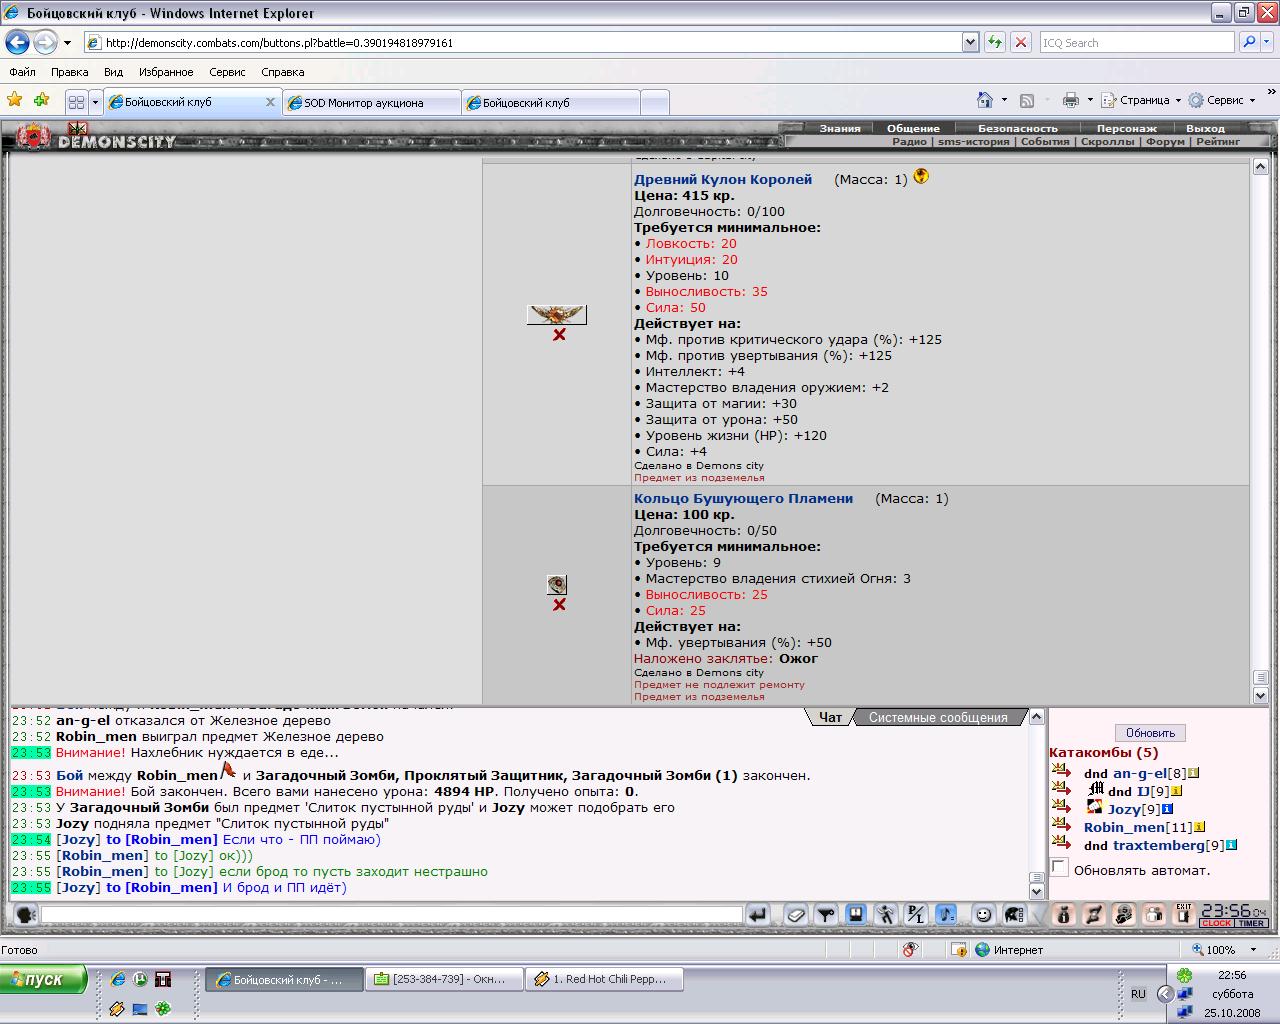Click the P/L translit icon
The height and width of the screenshot is (1024, 1280).
click(x=916, y=914)
